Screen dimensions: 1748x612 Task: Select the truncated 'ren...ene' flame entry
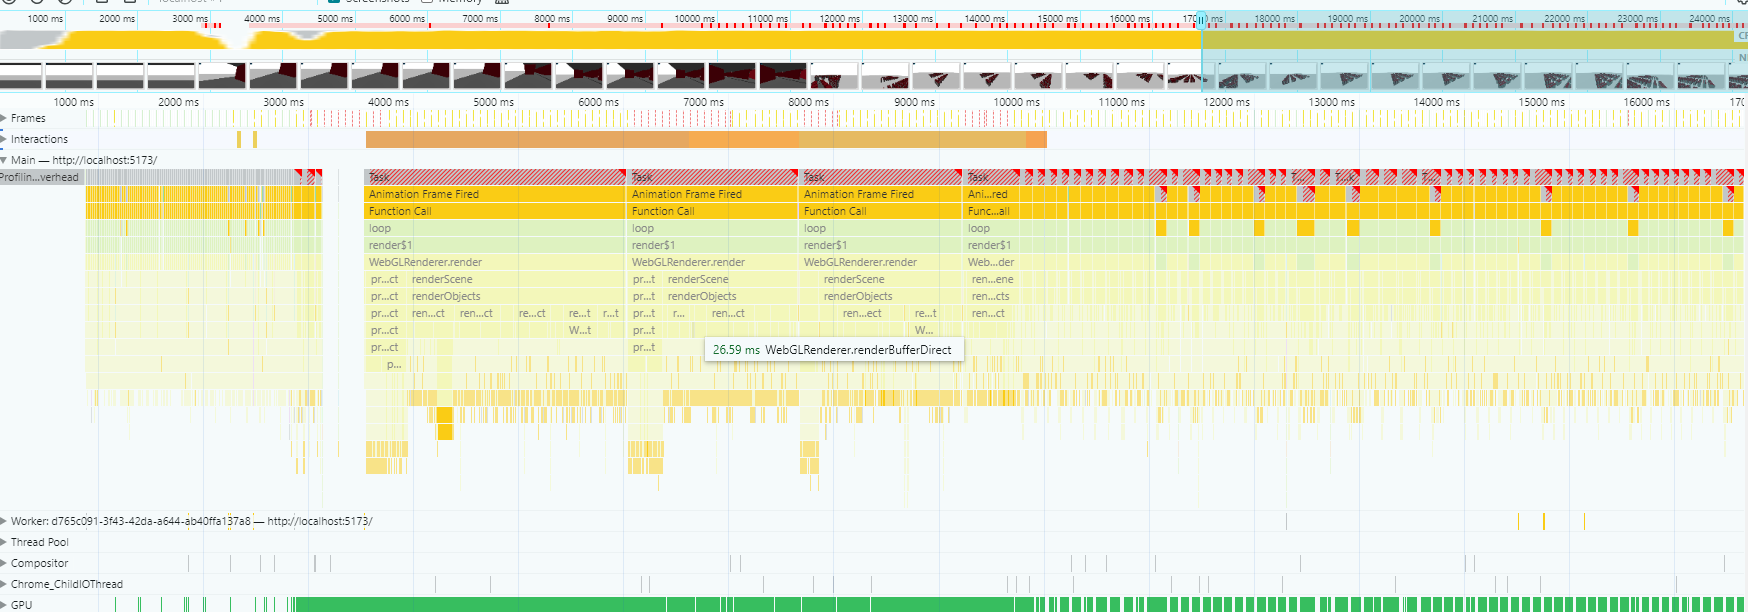pyautogui.click(x=993, y=279)
